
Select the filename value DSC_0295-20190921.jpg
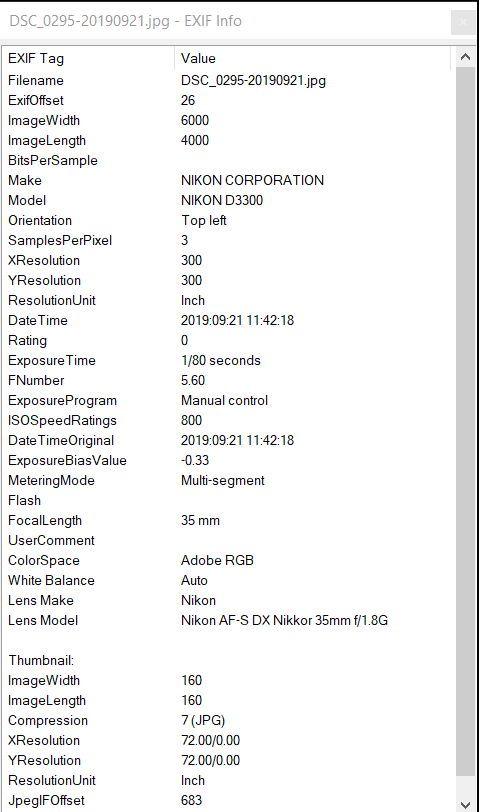(253, 80)
